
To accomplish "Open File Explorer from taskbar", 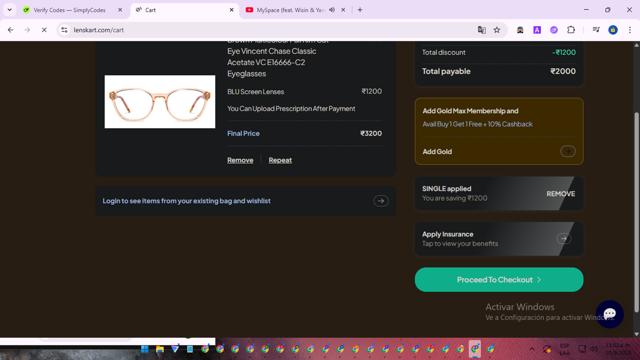I will pyautogui.click(x=160, y=349).
